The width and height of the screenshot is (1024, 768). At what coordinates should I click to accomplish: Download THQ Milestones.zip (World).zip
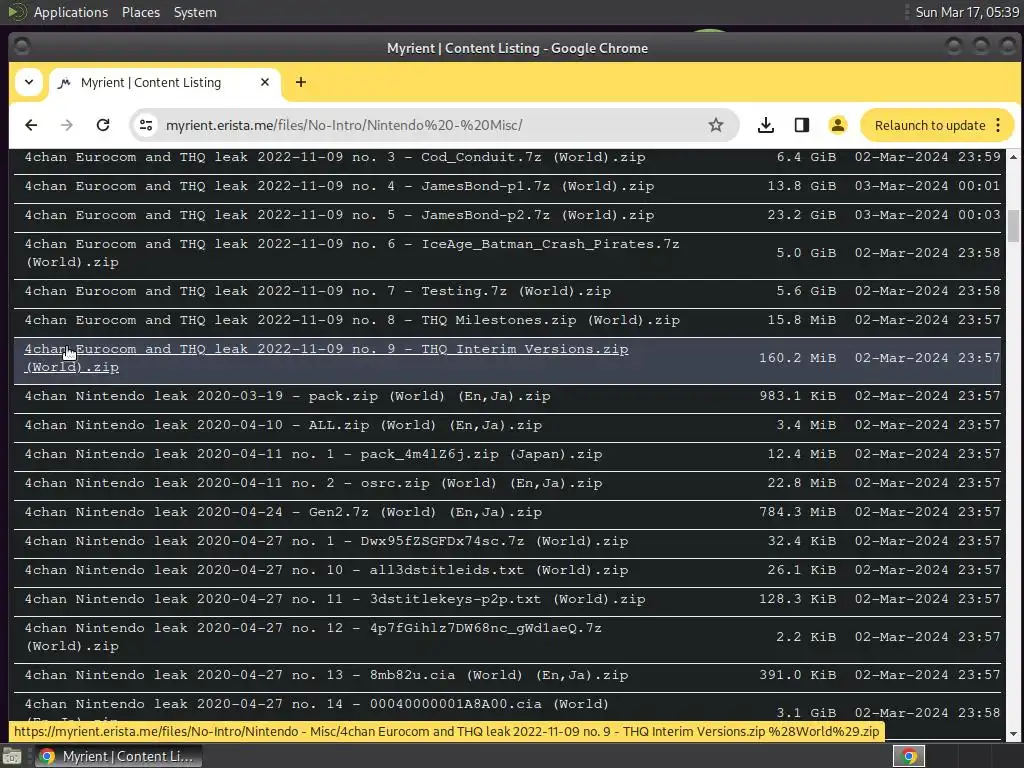pyautogui.click(x=352, y=320)
